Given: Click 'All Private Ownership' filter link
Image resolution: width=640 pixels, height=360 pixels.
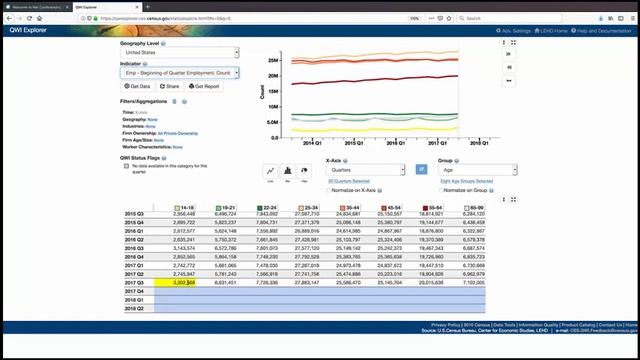Looking at the screenshot, I should 178,133.
